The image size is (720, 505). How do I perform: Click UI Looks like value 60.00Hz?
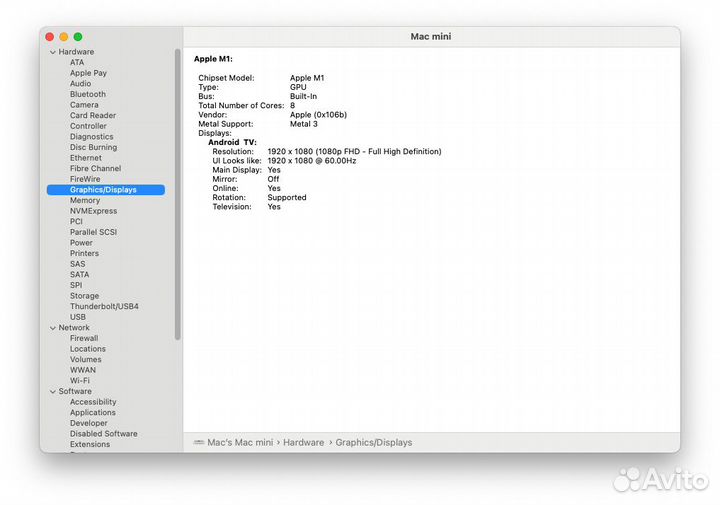312,161
